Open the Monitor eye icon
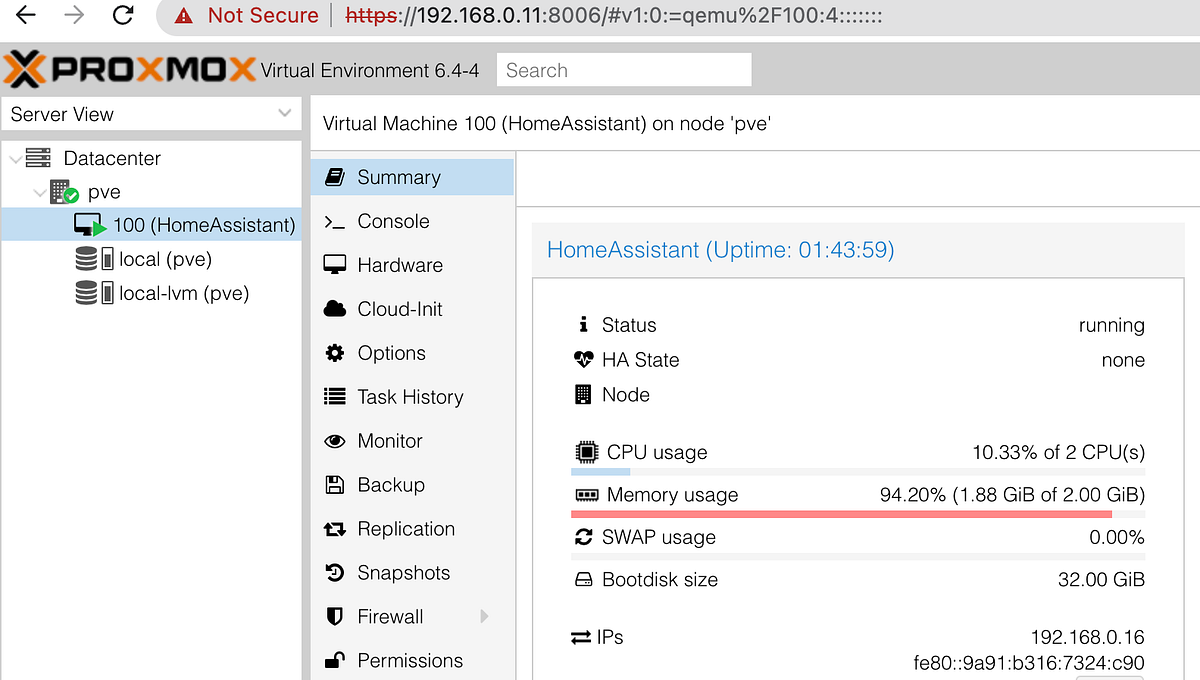 tap(335, 441)
